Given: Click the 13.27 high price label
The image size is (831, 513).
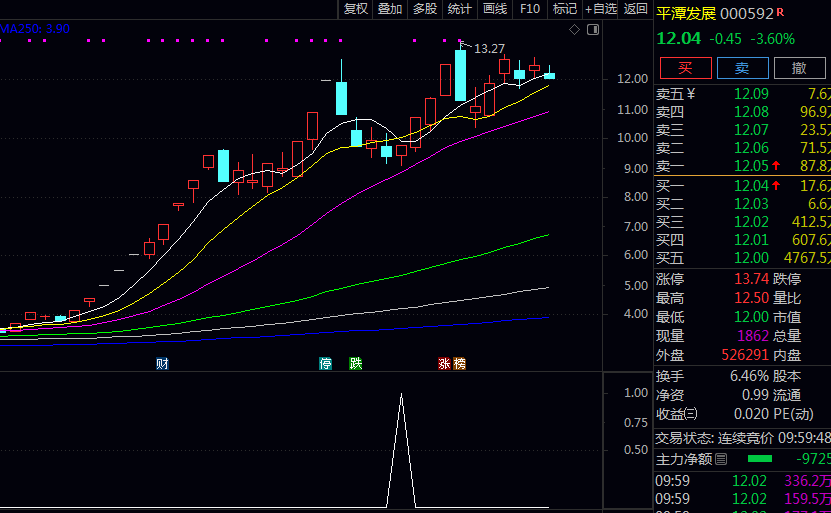Looking at the screenshot, I should tap(489, 48).
